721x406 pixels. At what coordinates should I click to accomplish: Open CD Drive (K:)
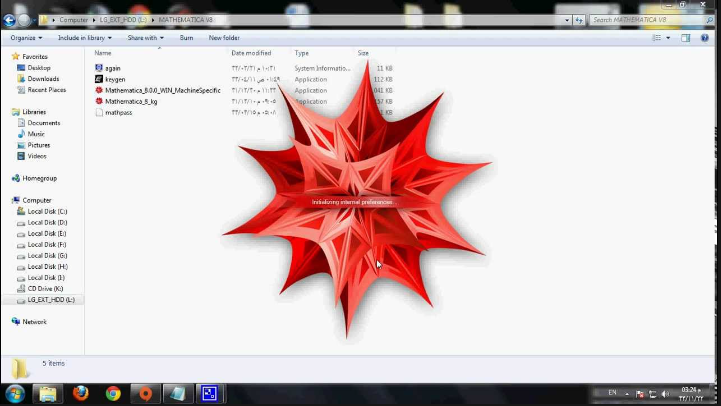click(x=45, y=289)
